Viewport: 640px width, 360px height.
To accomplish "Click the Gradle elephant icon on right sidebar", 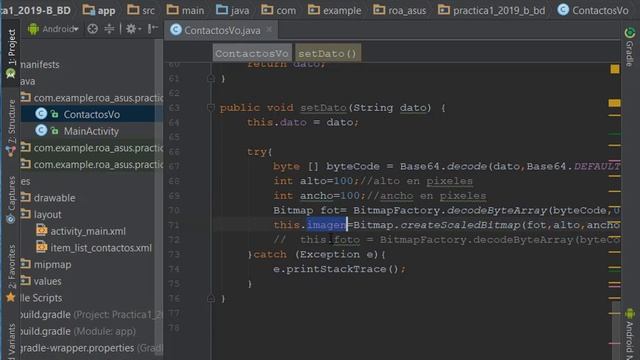I will point(630,32).
